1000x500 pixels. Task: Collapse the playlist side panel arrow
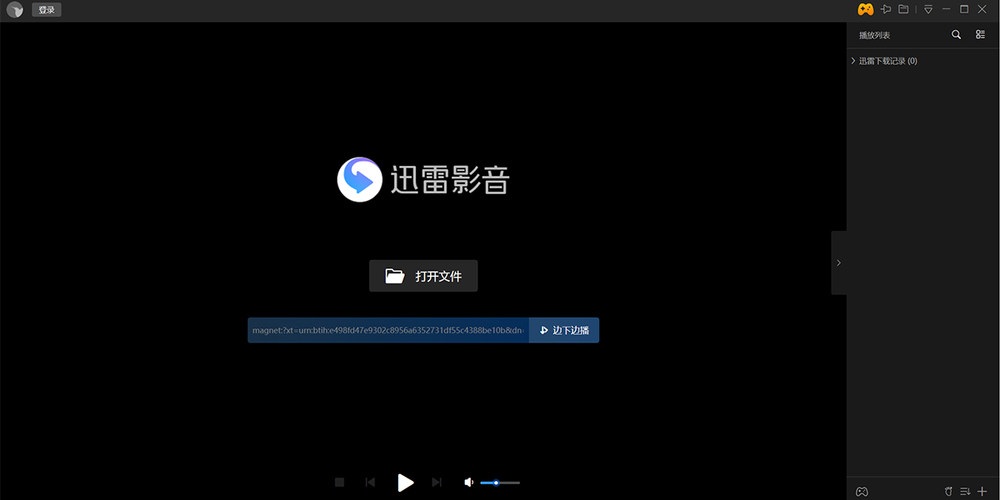(838, 263)
